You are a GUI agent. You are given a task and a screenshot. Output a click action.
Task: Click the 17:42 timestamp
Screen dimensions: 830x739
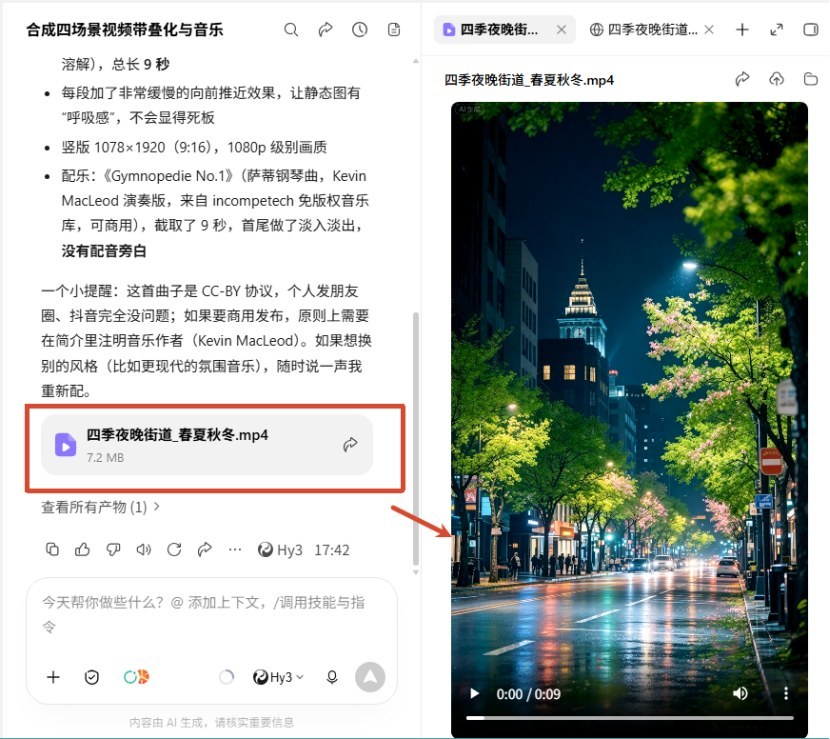point(332,549)
